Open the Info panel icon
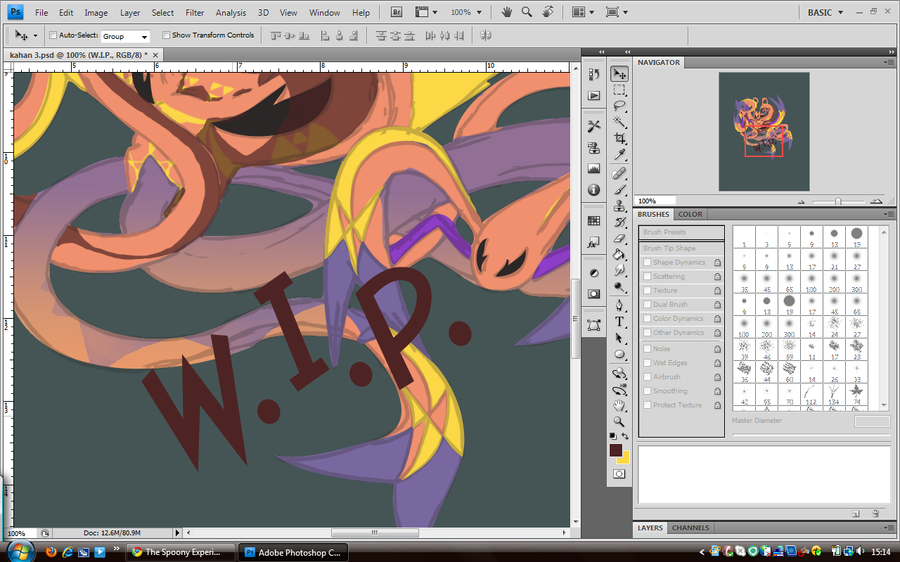Image resolution: width=900 pixels, height=562 pixels. tap(594, 189)
